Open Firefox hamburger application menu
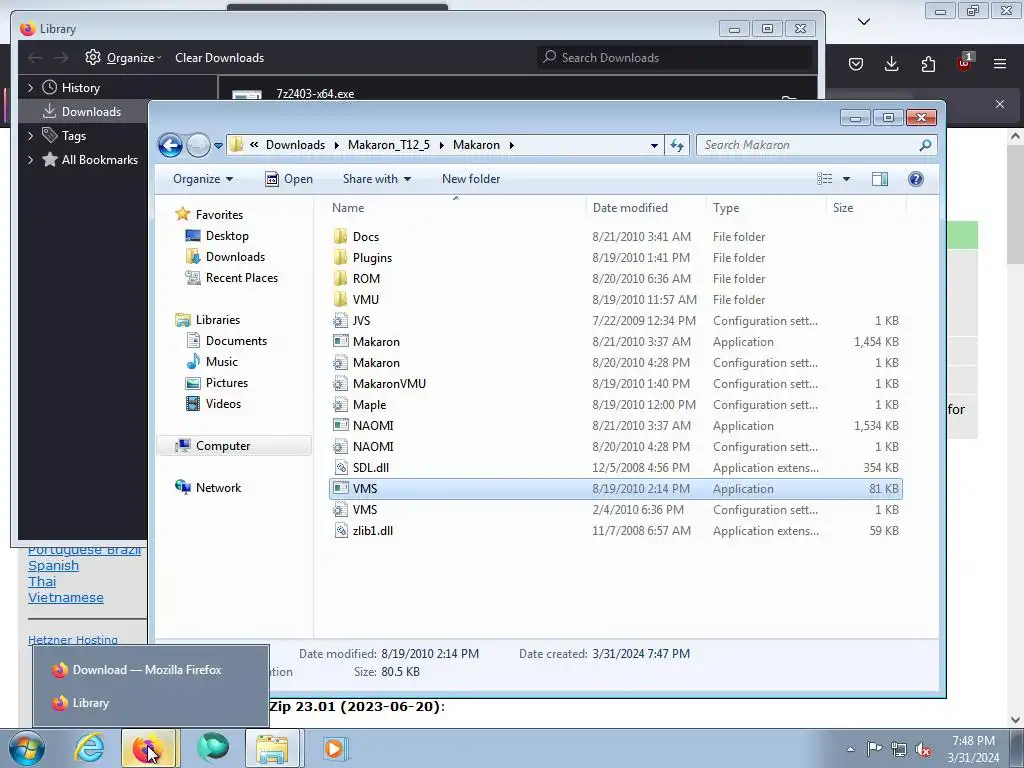 click(1000, 64)
